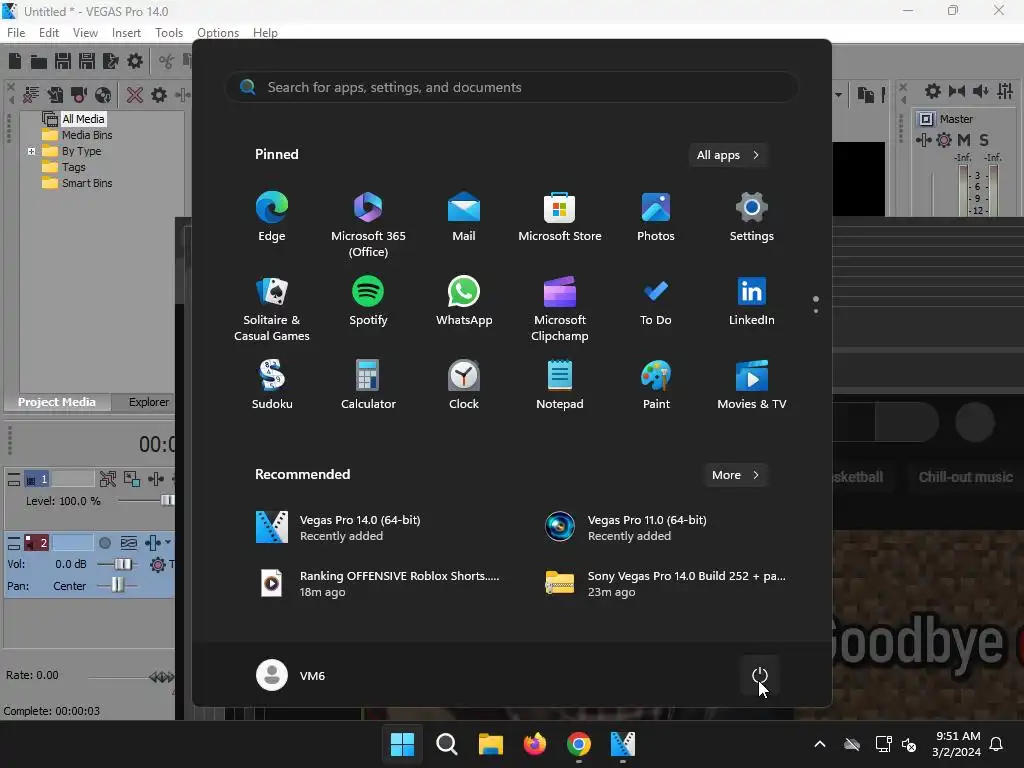Open WhatsApp from pinned apps
Viewport: 1024px width, 768px height.
tap(464, 301)
